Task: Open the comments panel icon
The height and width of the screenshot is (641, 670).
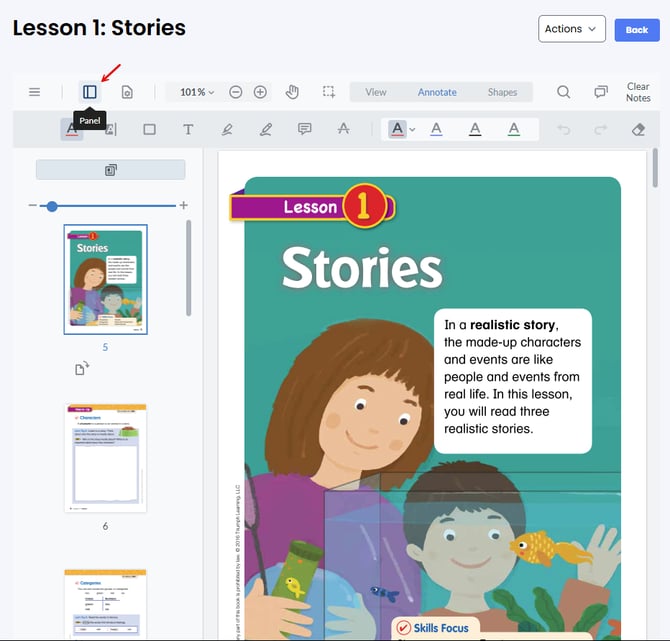Action: coord(601,92)
